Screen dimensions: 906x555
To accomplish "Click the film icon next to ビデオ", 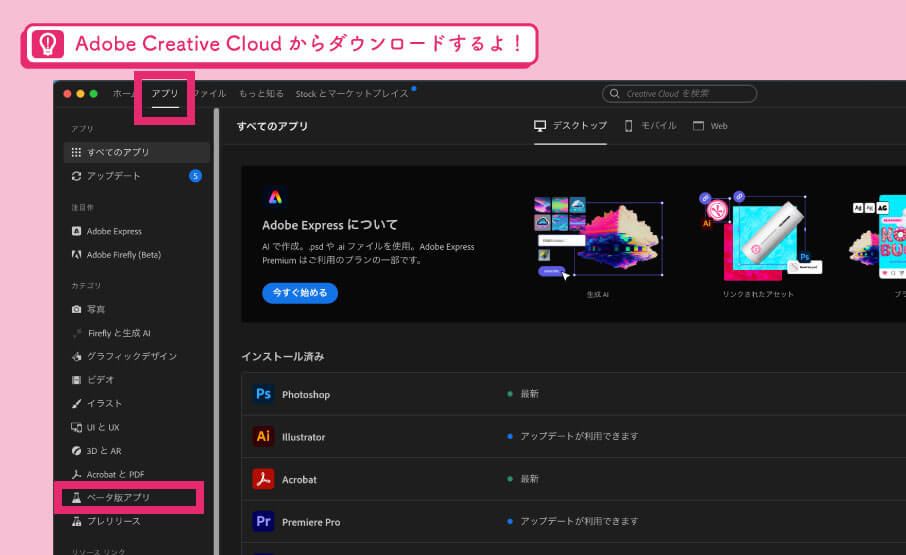I will tap(76, 380).
